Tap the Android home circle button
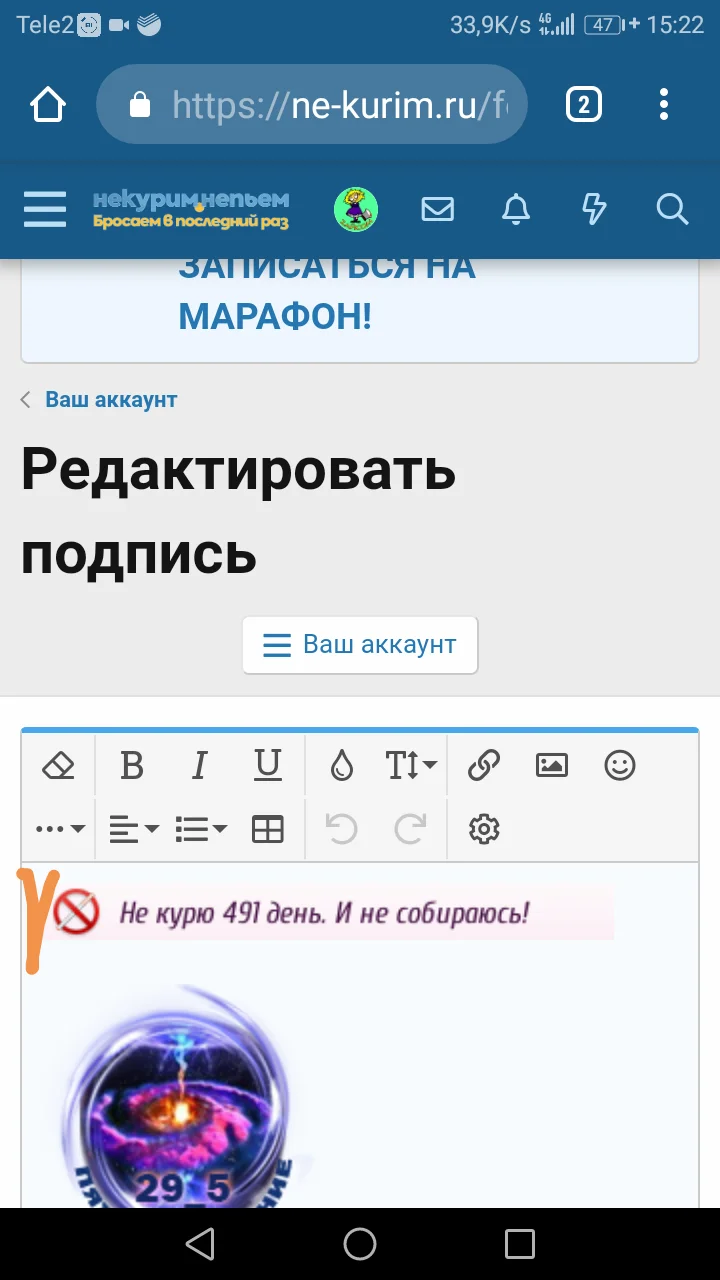The image size is (720, 1280). 360,1244
